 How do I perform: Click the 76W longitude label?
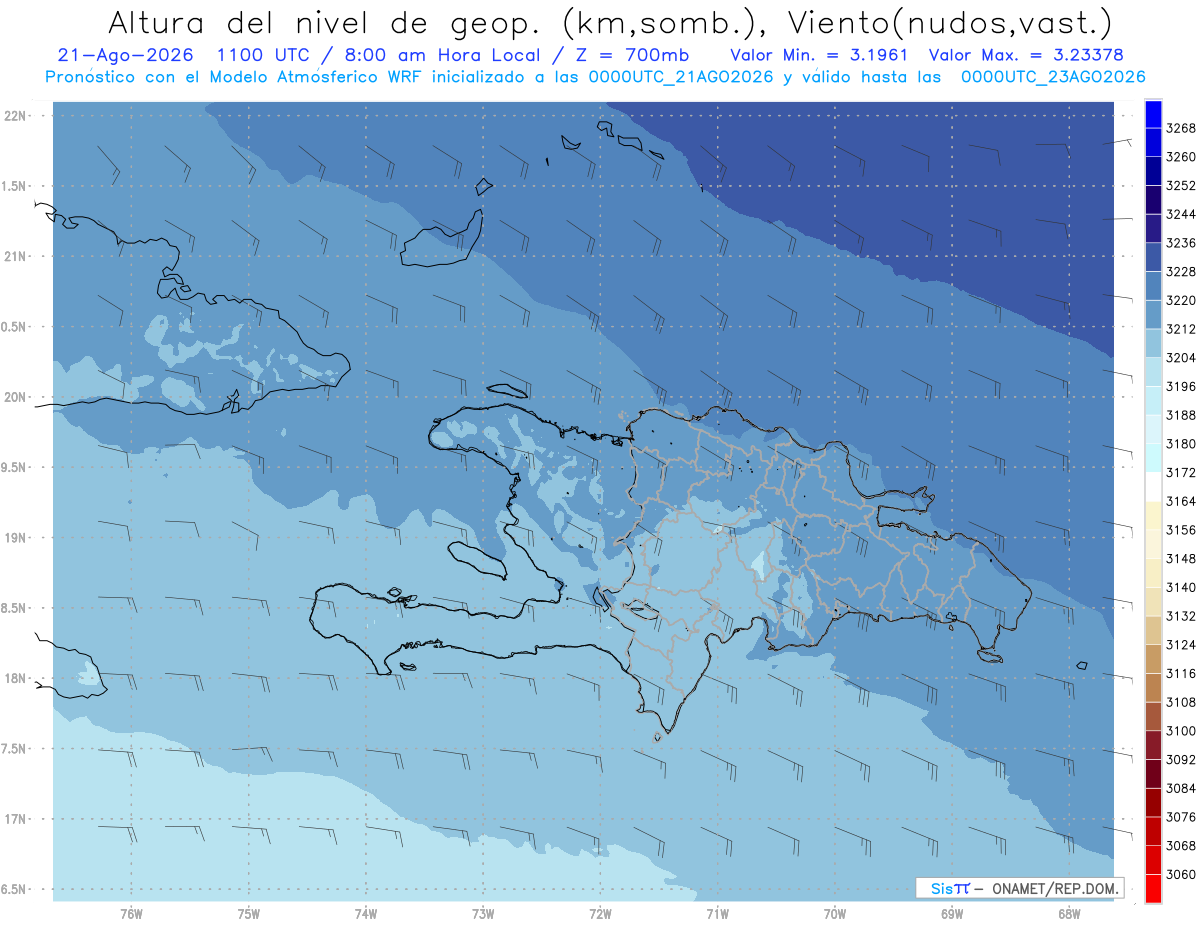click(131, 914)
